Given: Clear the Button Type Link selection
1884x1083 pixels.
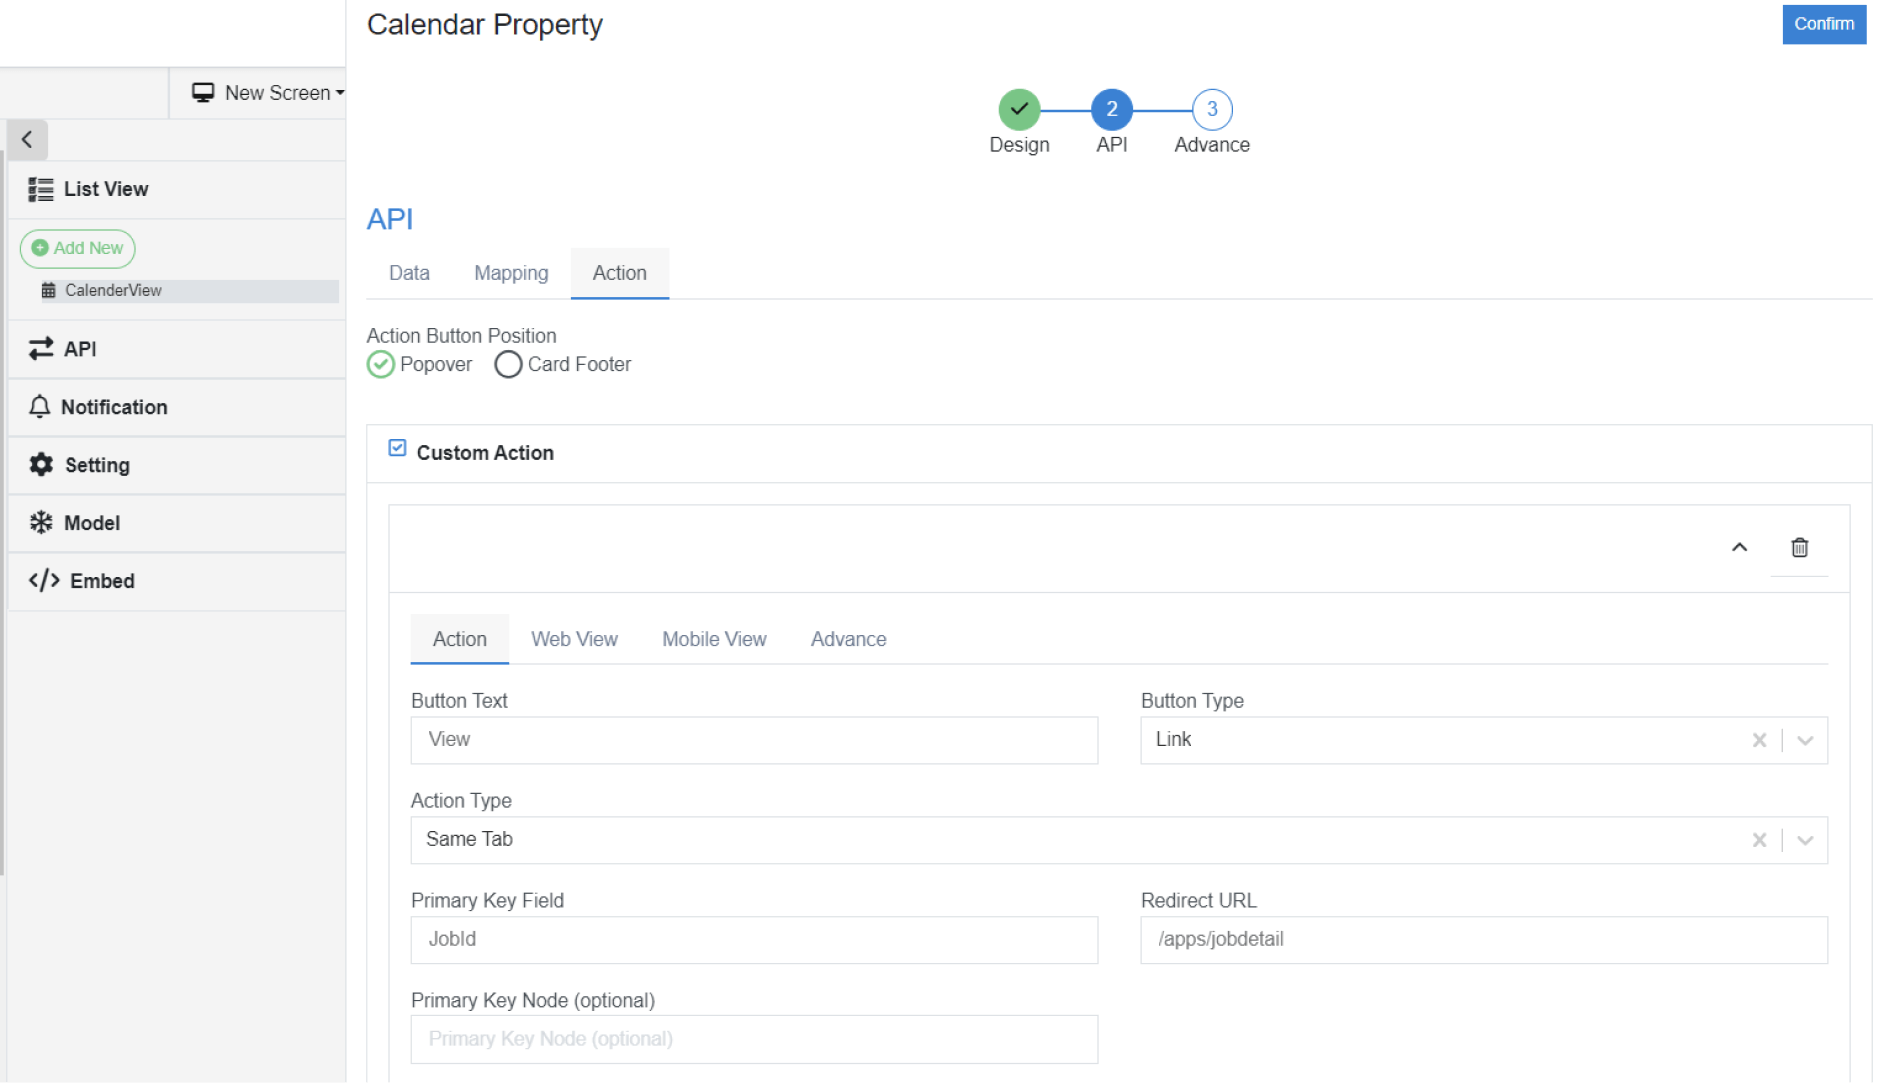Looking at the screenshot, I should 1758,740.
